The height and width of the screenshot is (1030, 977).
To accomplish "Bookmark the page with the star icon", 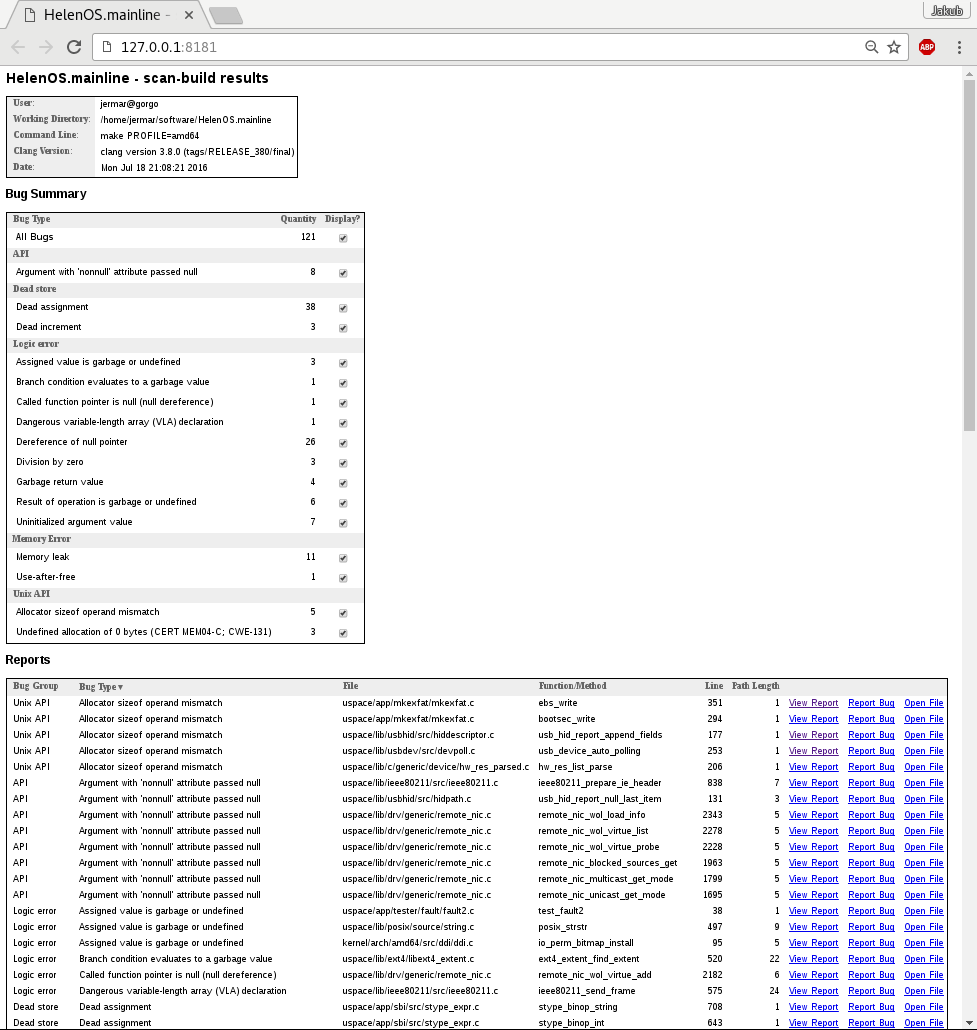I will pyautogui.click(x=893, y=46).
